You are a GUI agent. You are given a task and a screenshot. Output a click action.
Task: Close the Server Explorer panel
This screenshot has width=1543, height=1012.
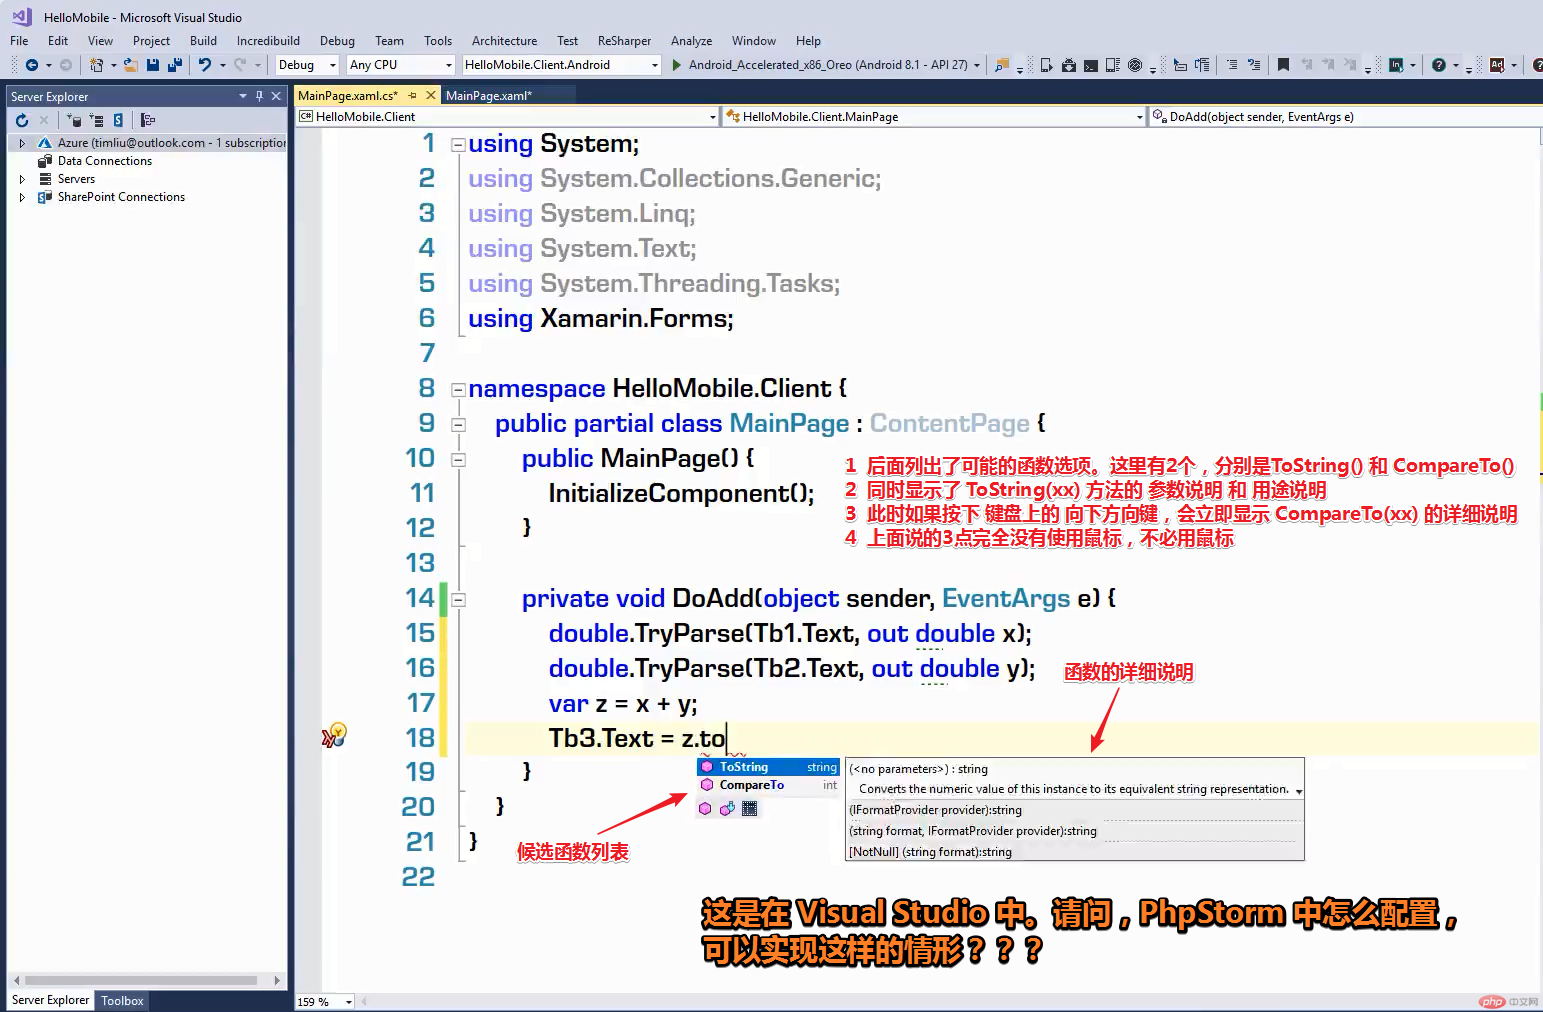[276, 96]
